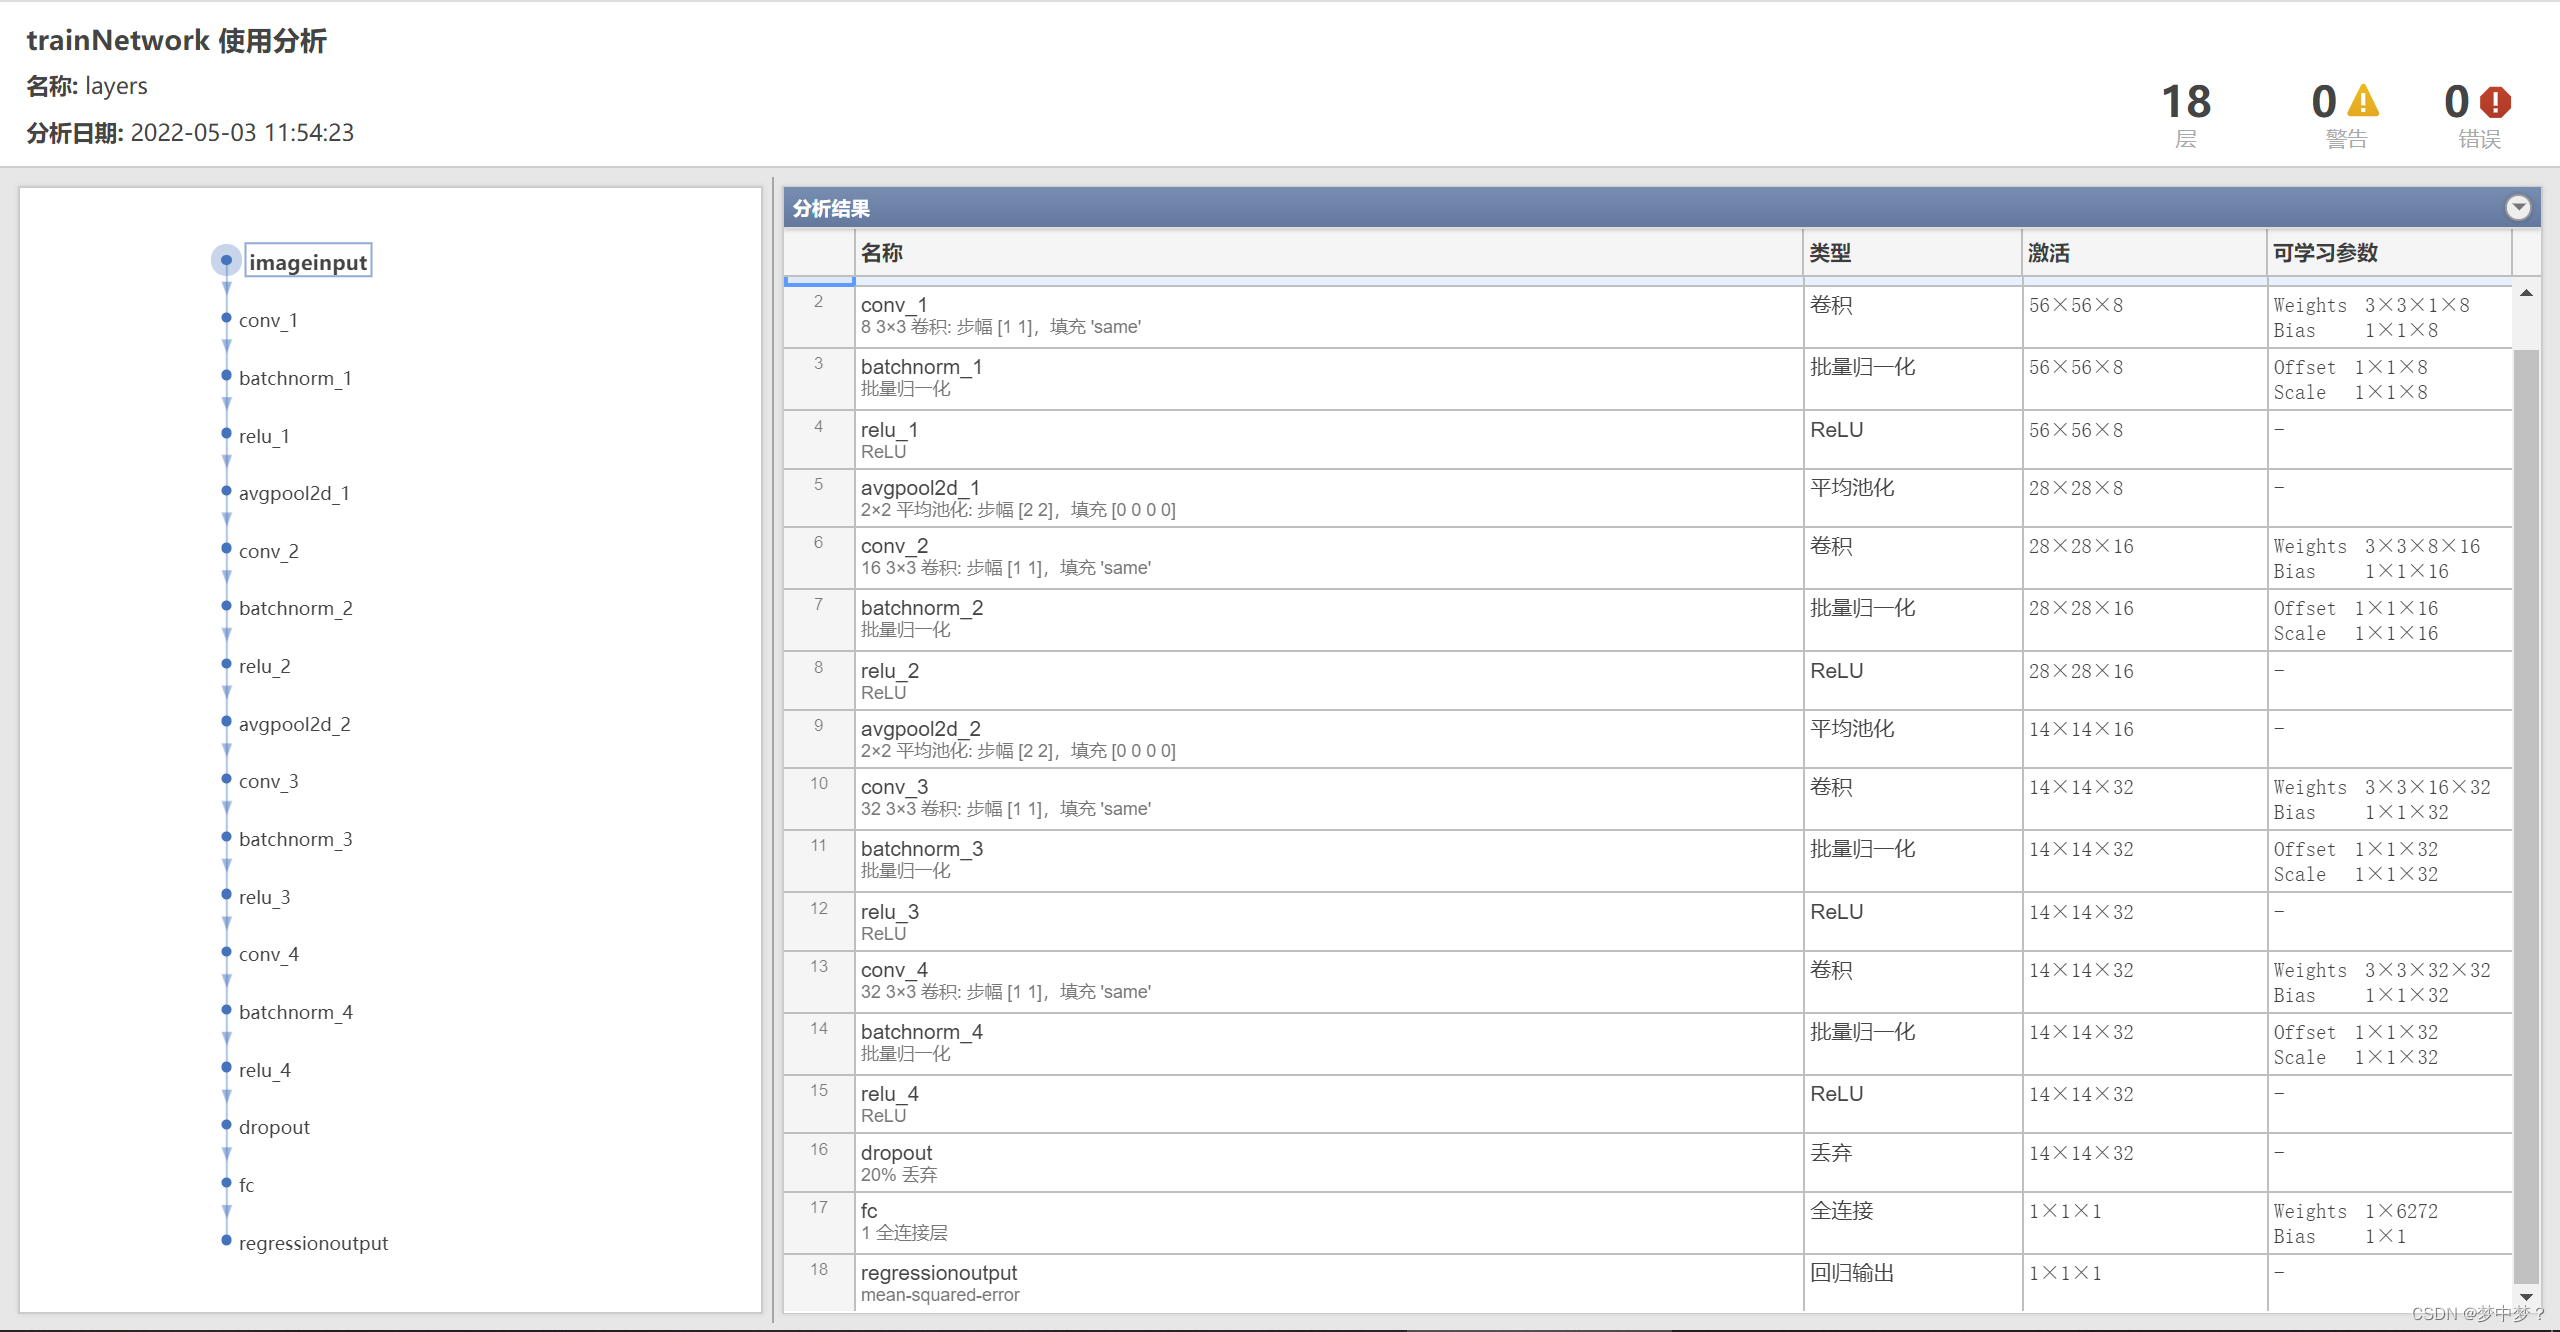Select table row 12 relu_3

tap(1648, 922)
